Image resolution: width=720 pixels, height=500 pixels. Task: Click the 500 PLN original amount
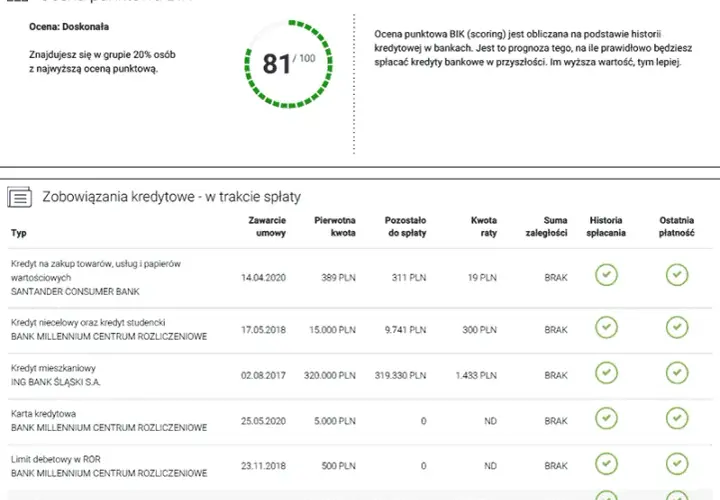point(338,466)
